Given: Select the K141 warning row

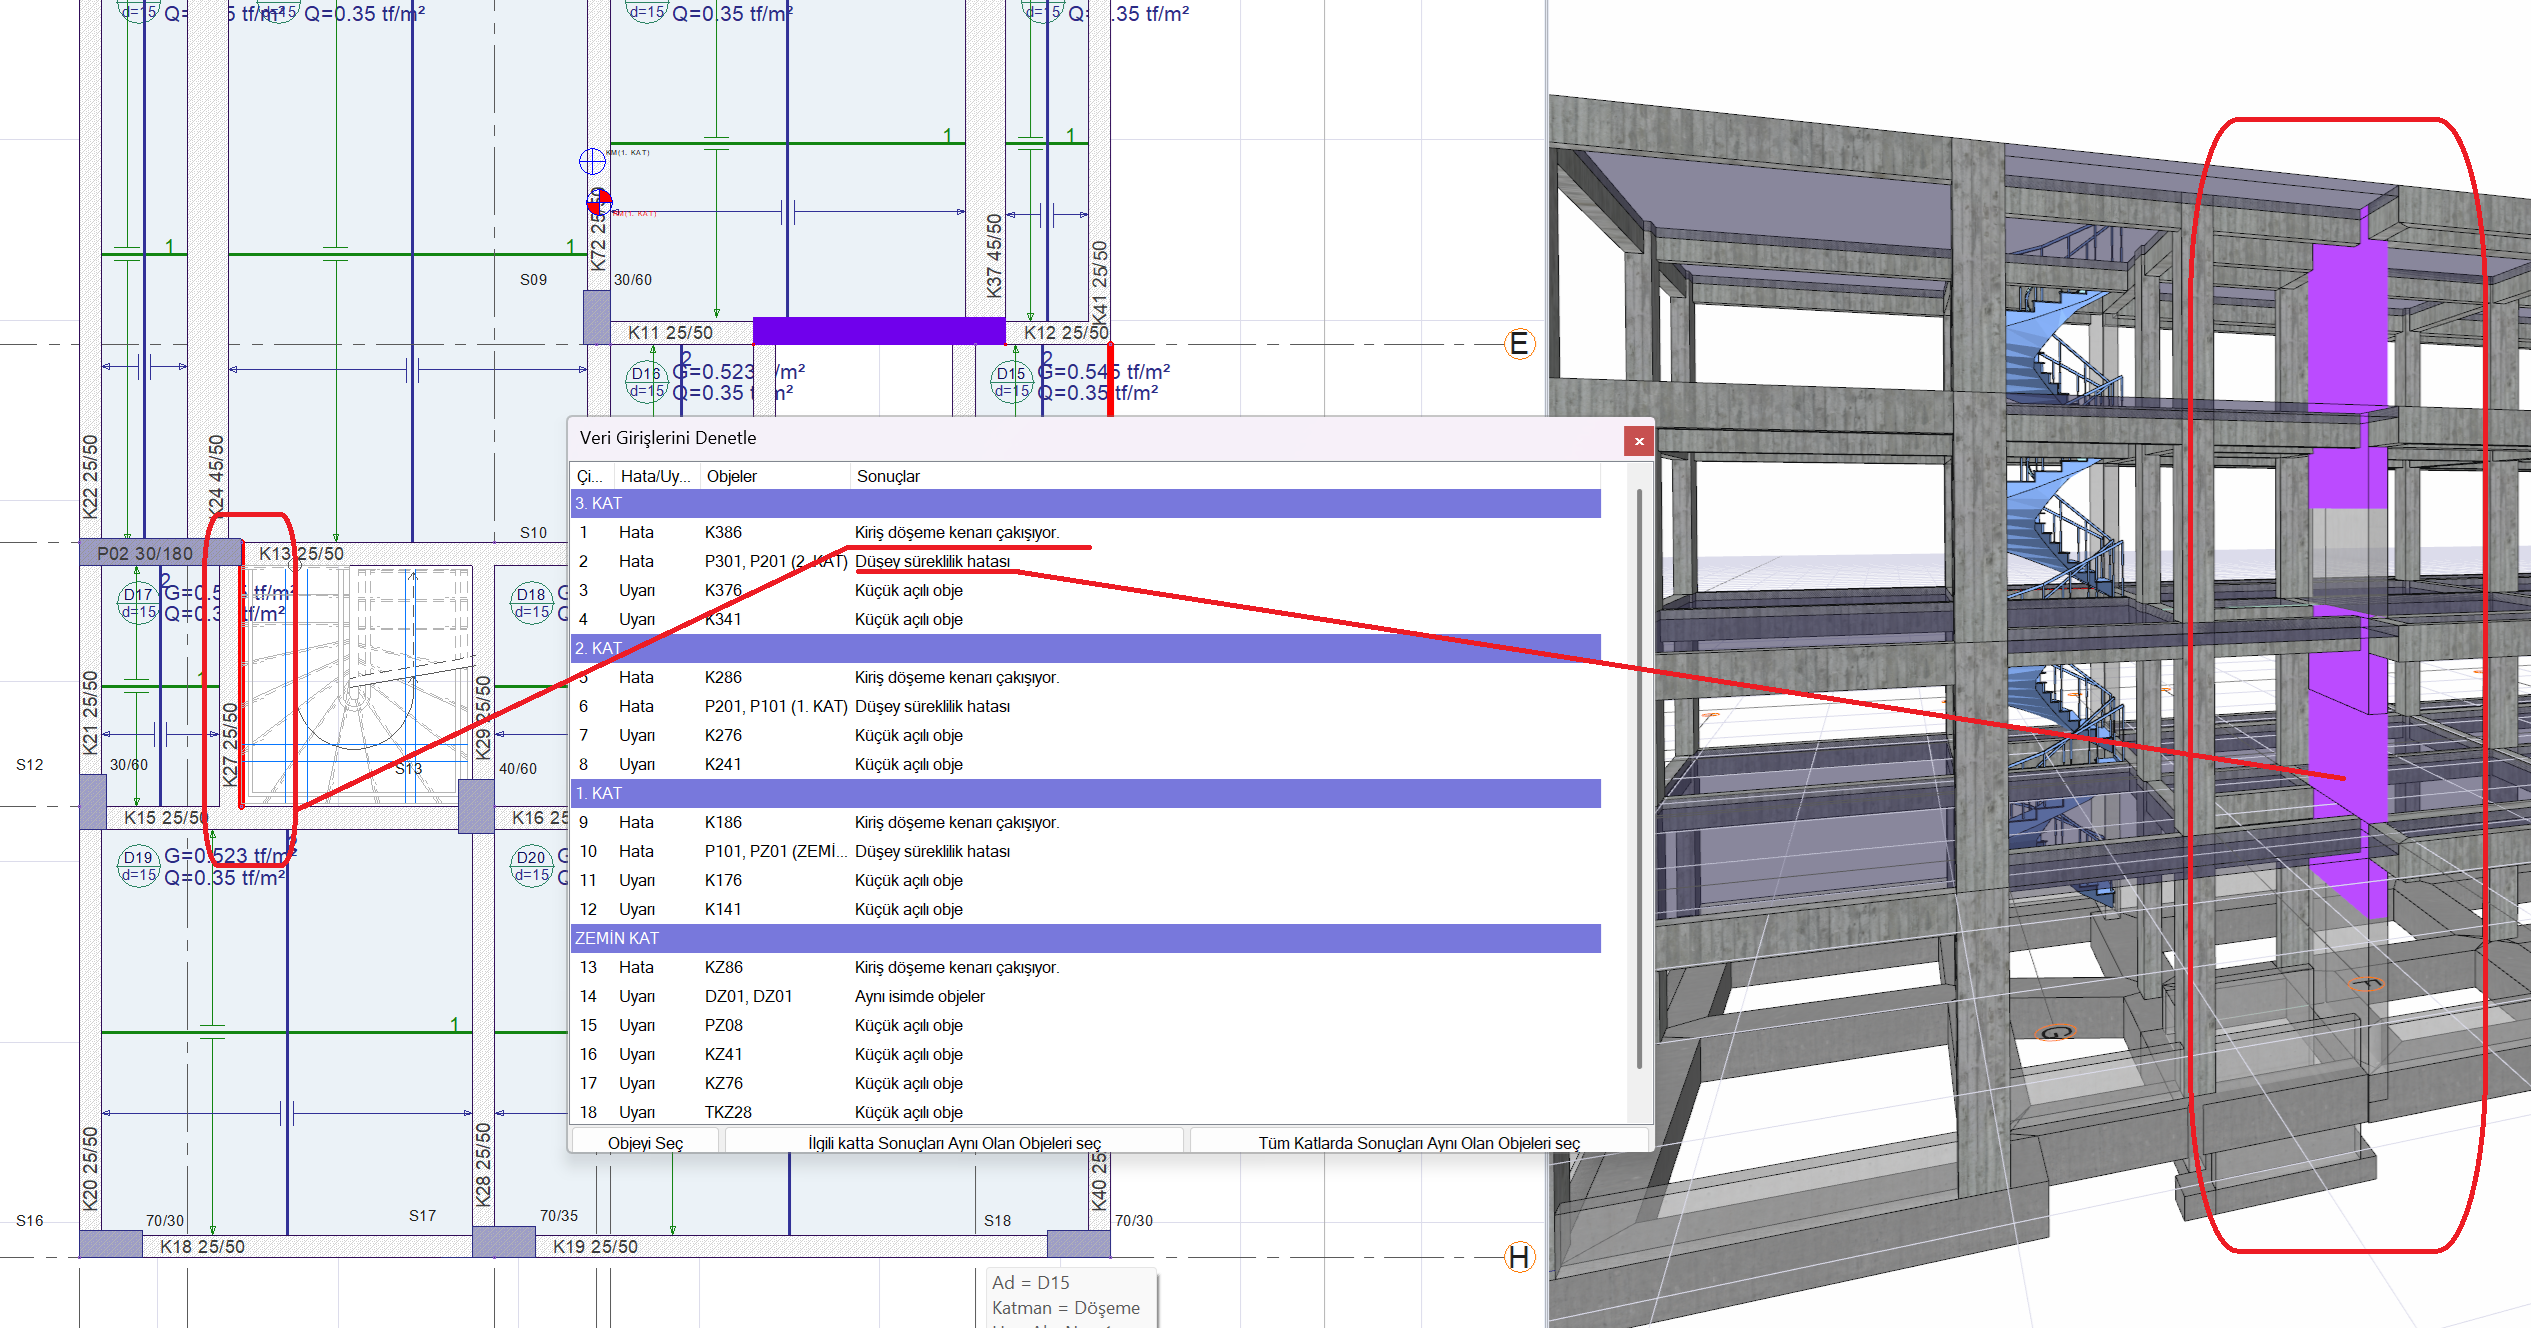Looking at the screenshot, I should coord(1086,909).
